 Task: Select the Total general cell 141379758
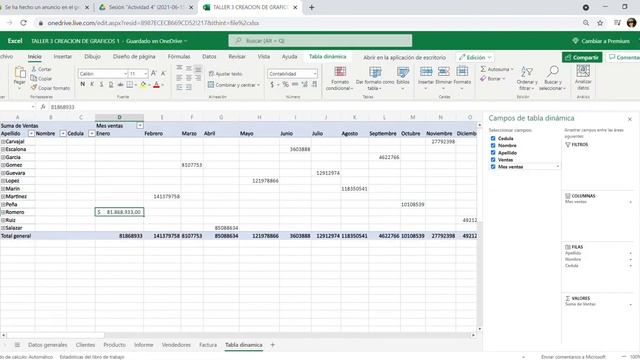point(162,236)
